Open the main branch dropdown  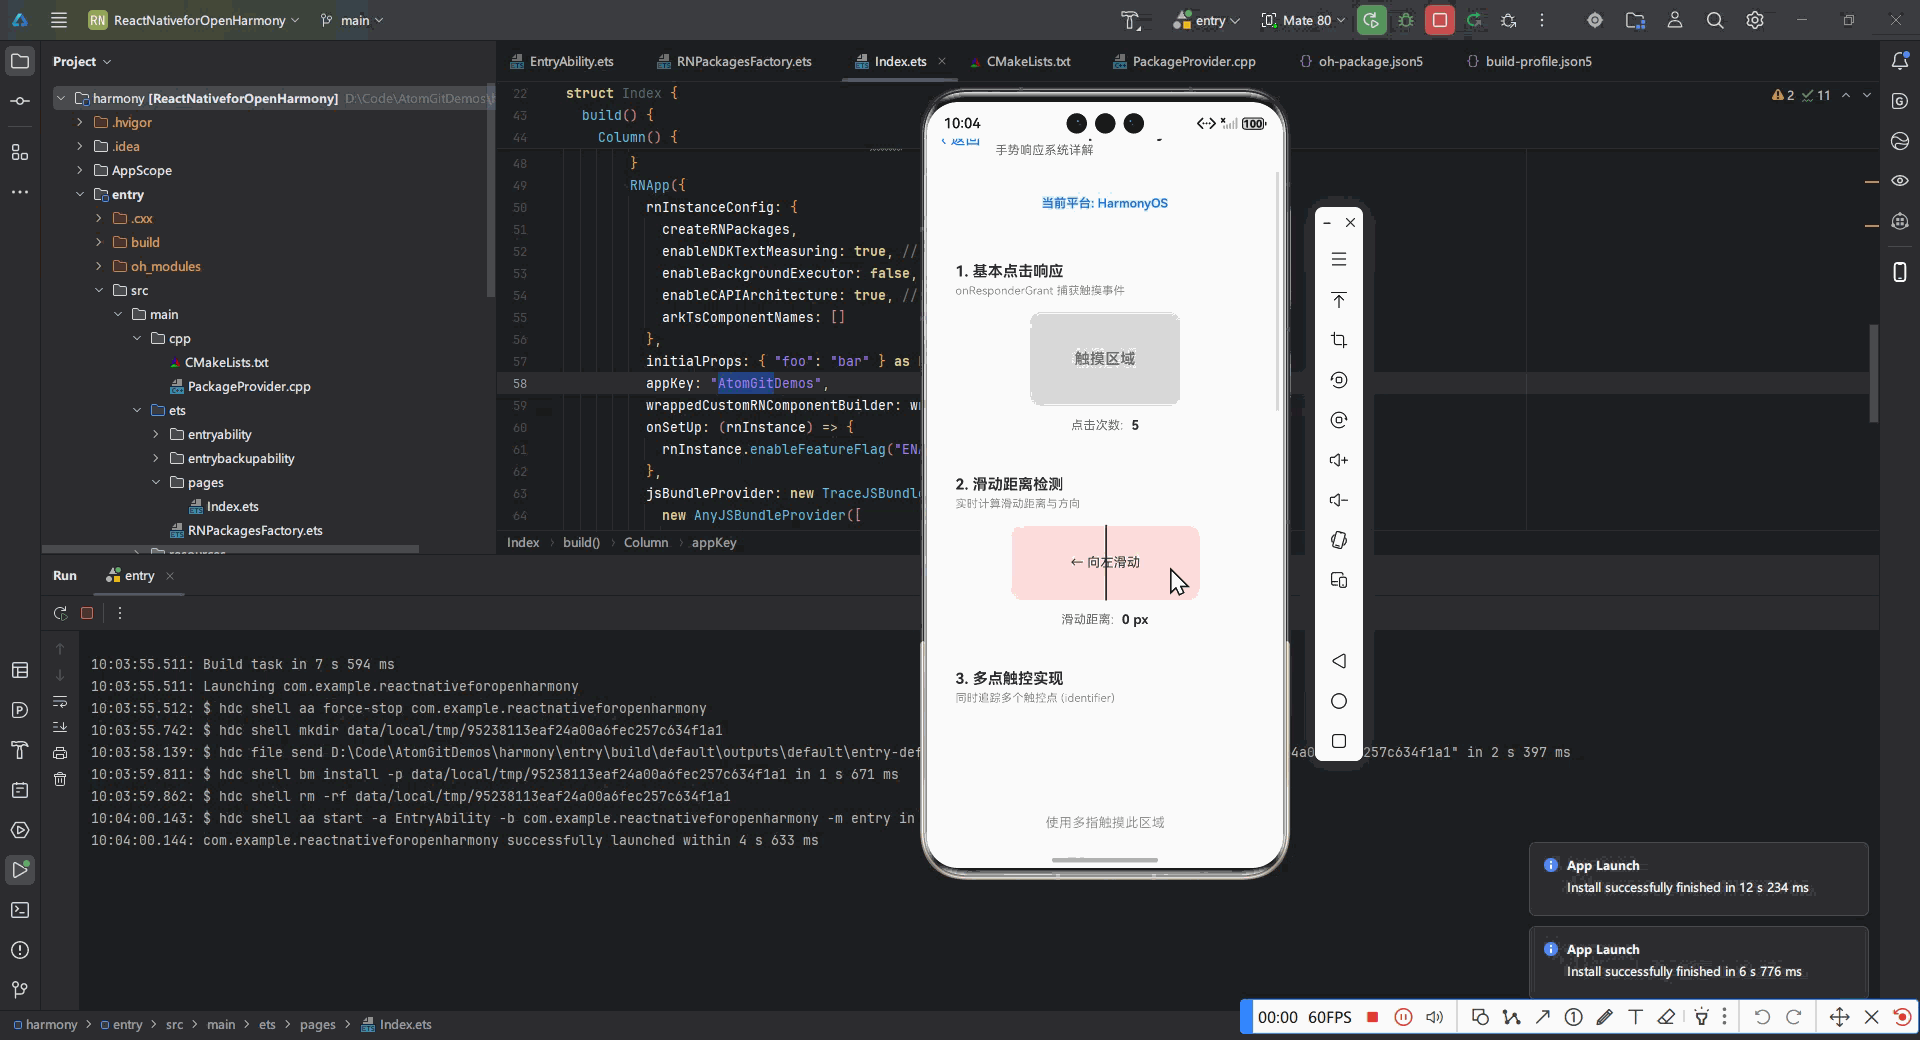[352, 20]
